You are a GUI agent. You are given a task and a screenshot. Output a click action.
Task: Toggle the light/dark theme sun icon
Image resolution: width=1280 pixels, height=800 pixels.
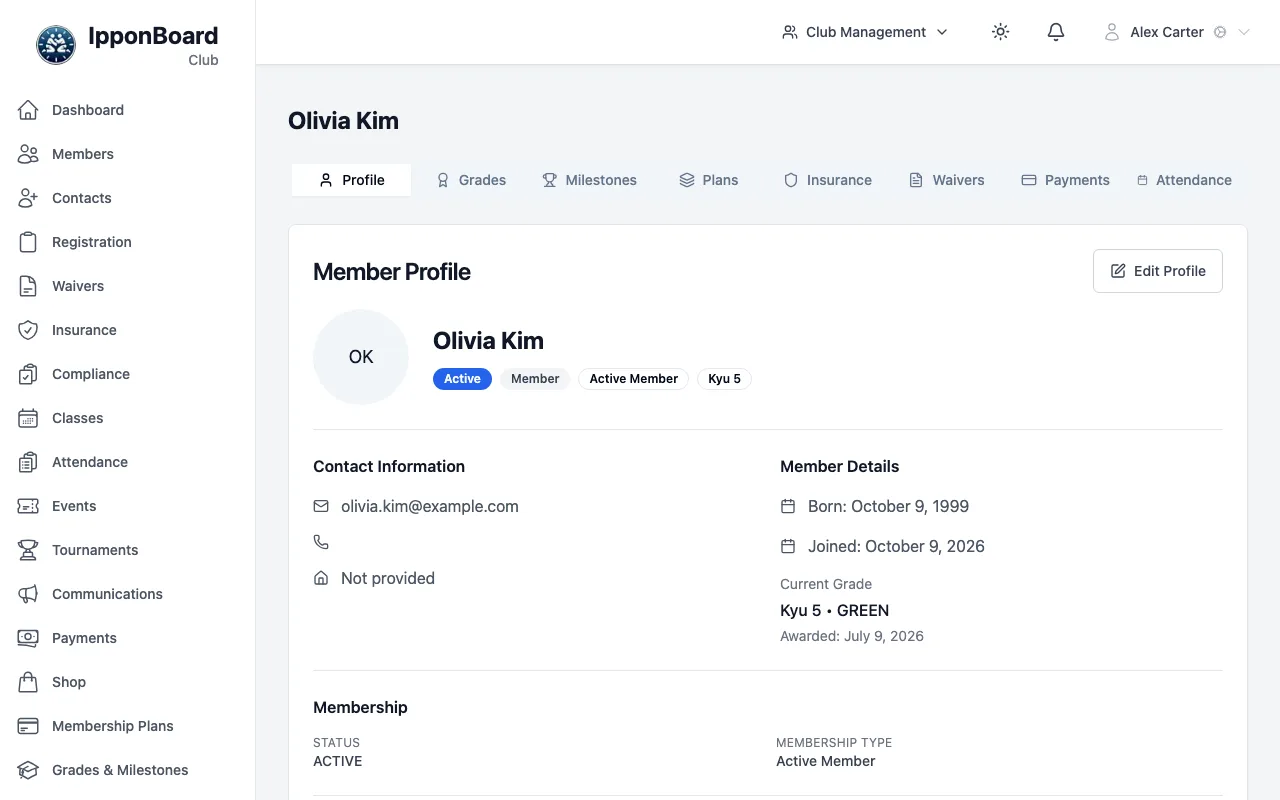tap(1000, 32)
